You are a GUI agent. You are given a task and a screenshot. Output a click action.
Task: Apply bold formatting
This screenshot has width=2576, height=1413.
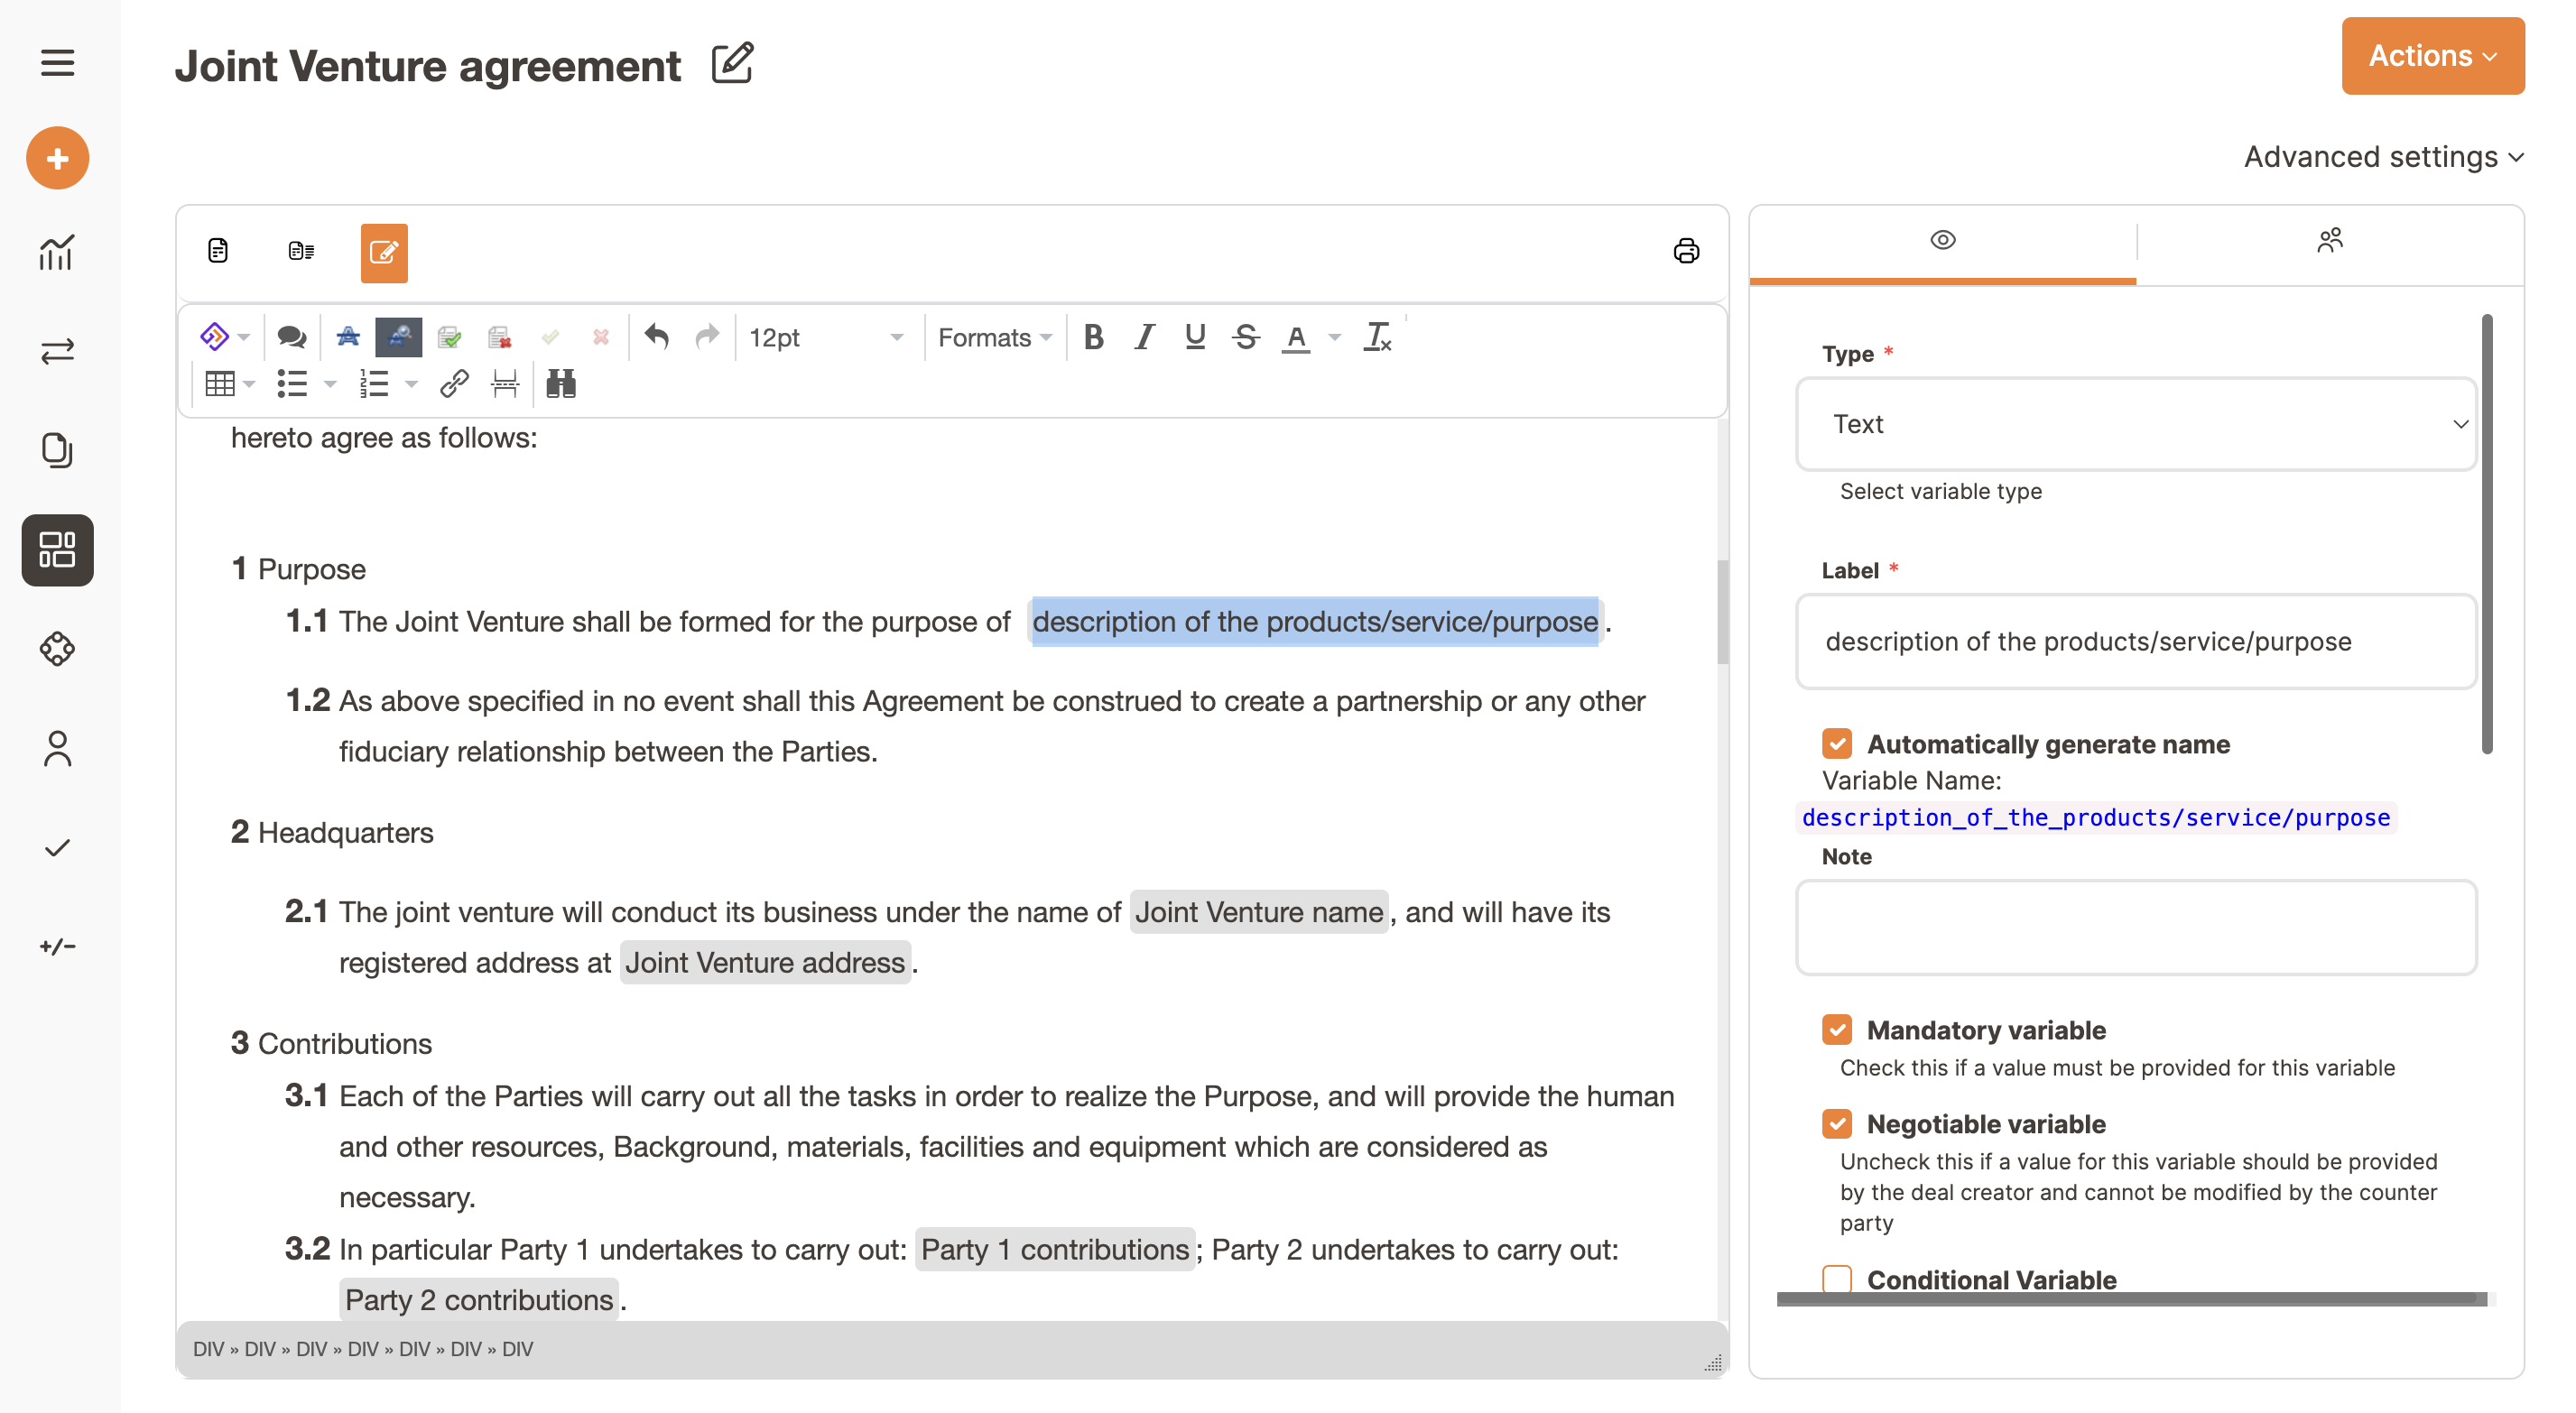click(1093, 337)
